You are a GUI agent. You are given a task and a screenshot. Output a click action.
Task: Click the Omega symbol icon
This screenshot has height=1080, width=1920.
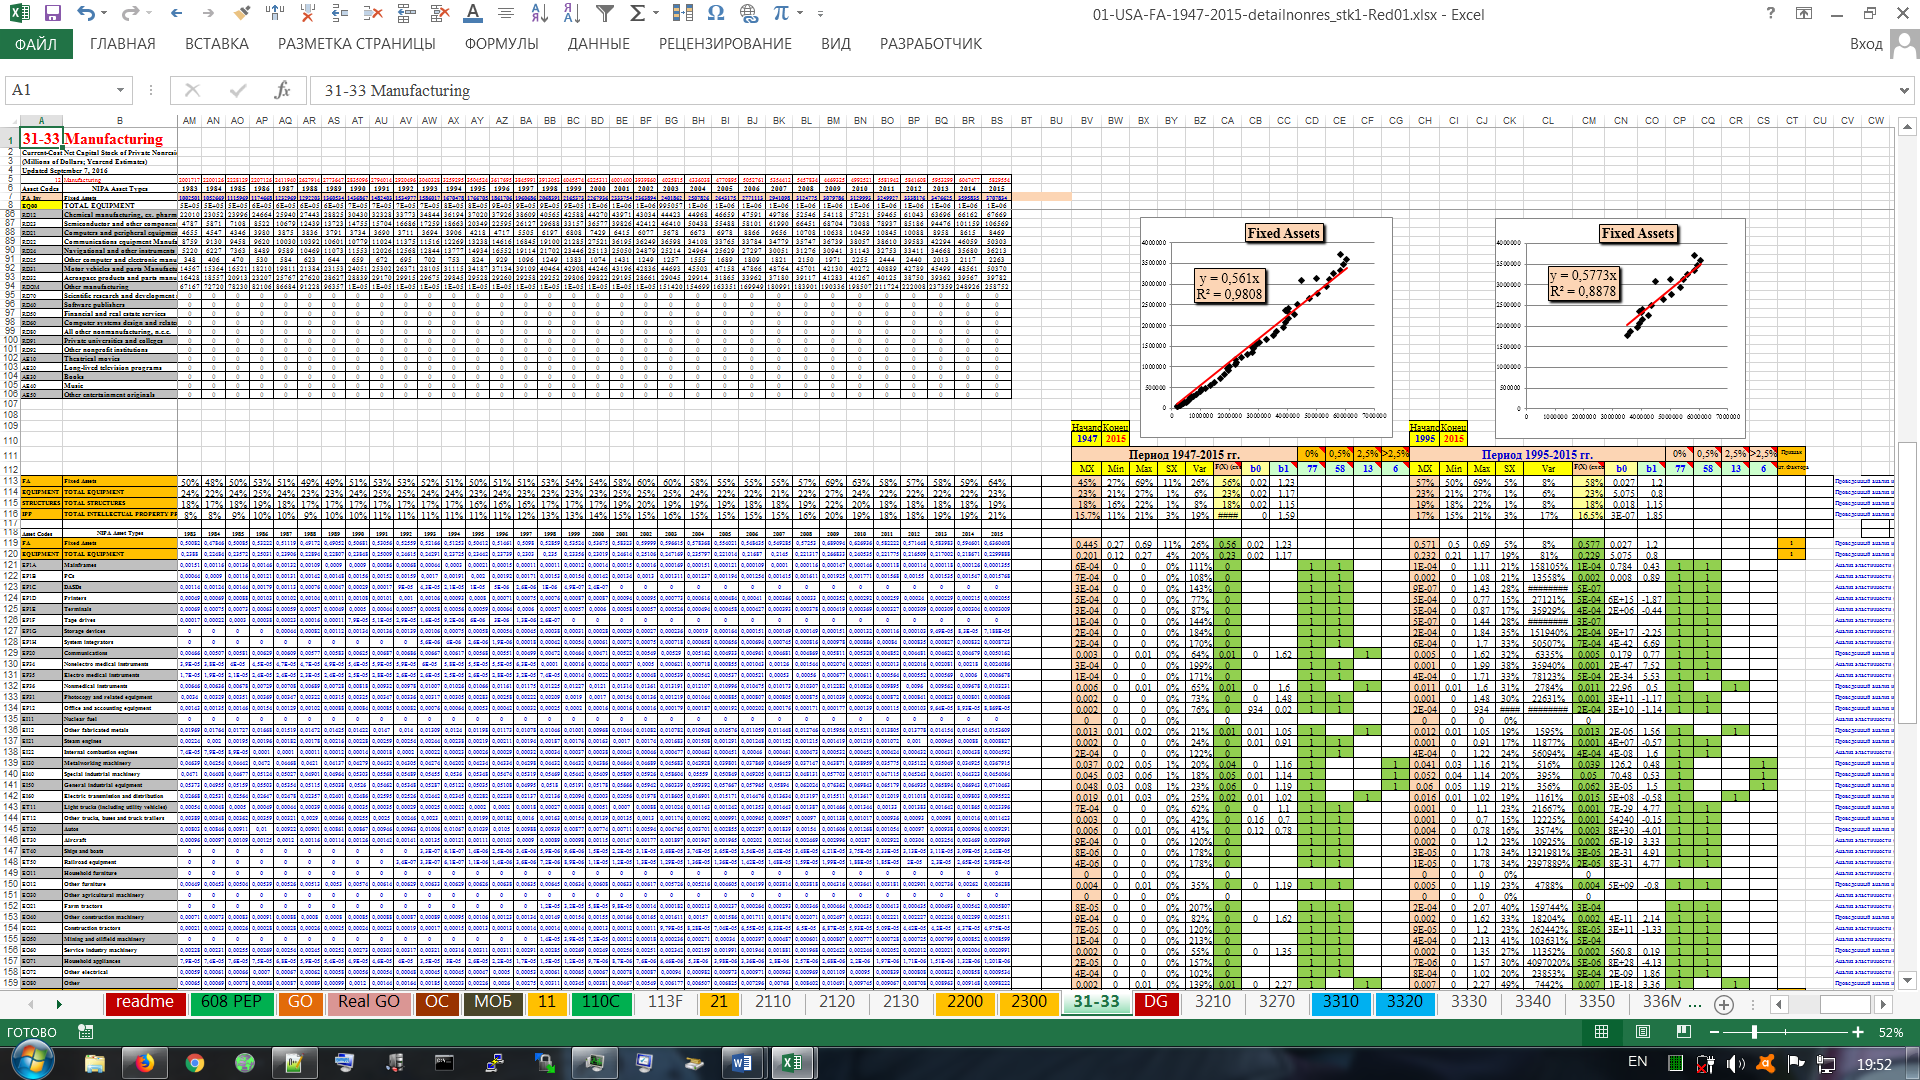(715, 14)
